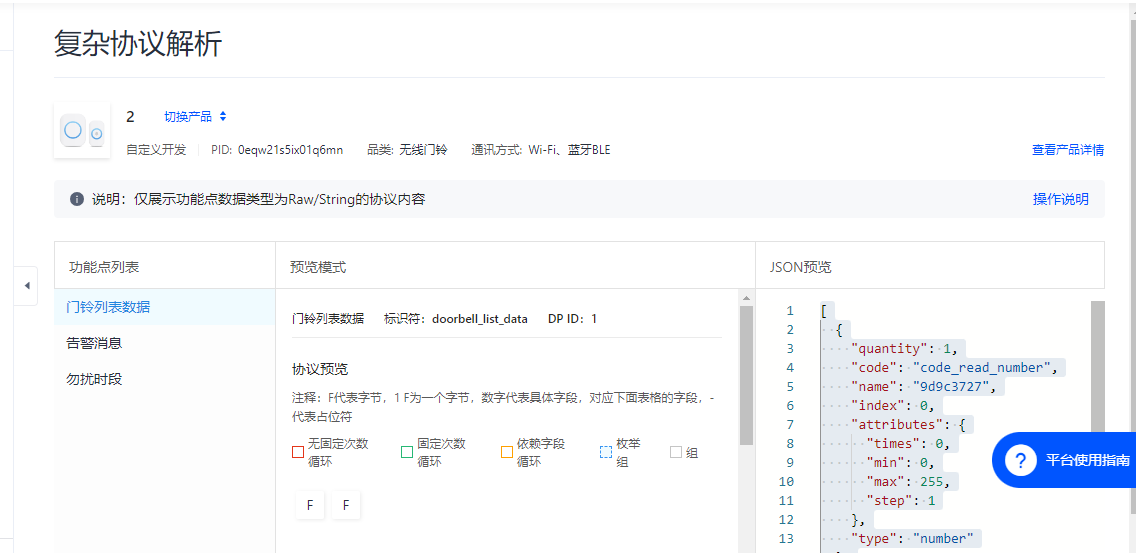Click the doorbell product thumbnail image
The height and width of the screenshot is (553, 1136).
pos(82,130)
